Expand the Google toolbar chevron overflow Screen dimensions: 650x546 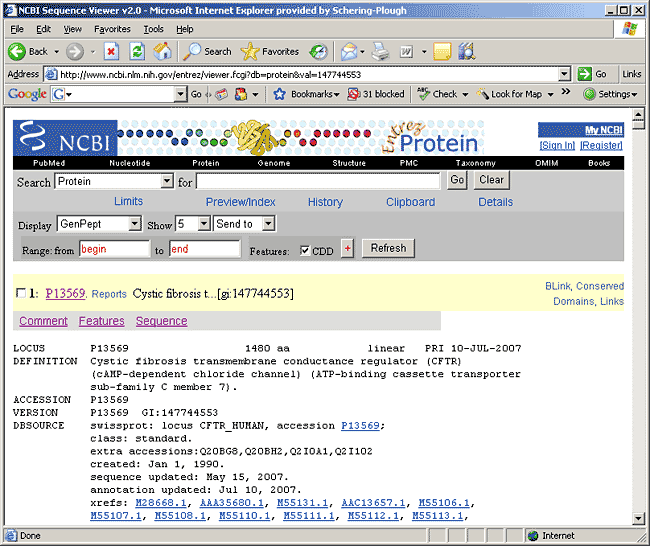click(x=566, y=91)
